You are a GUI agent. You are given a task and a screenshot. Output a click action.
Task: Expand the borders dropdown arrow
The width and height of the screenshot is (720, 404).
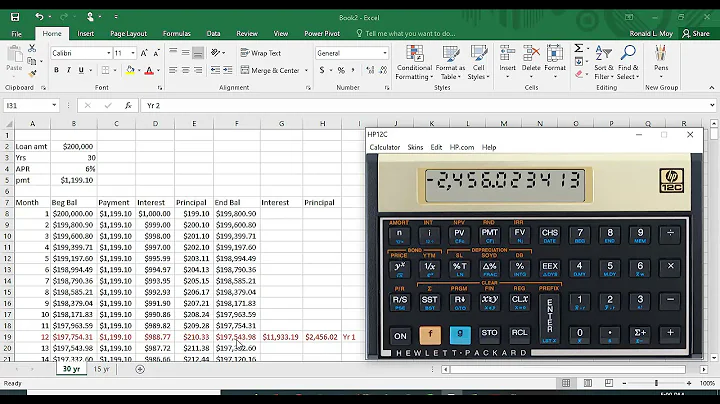[114, 71]
